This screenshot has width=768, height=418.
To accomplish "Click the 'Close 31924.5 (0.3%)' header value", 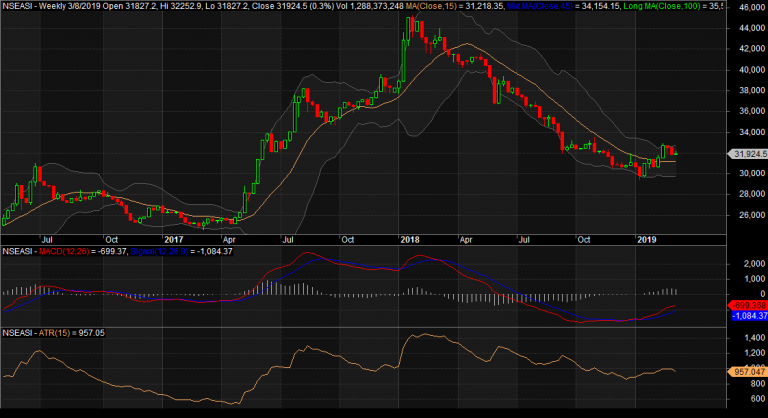I will (294, 6).
